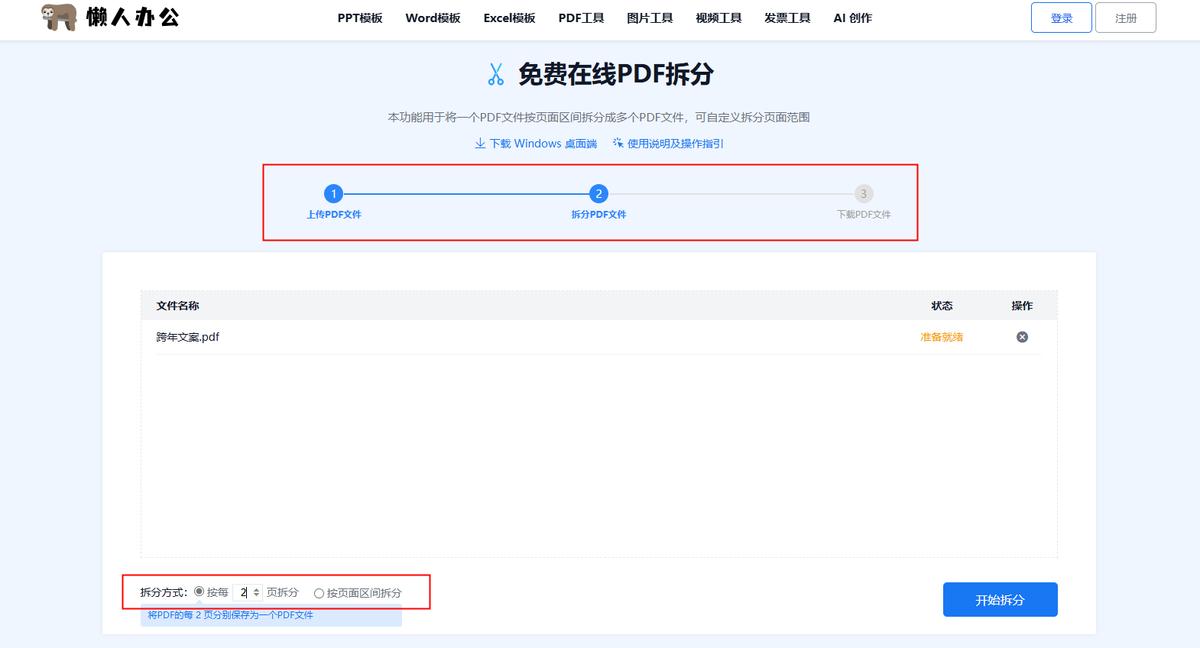
Task: Click the up arrow of the page stepper
Action: click(x=256, y=587)
